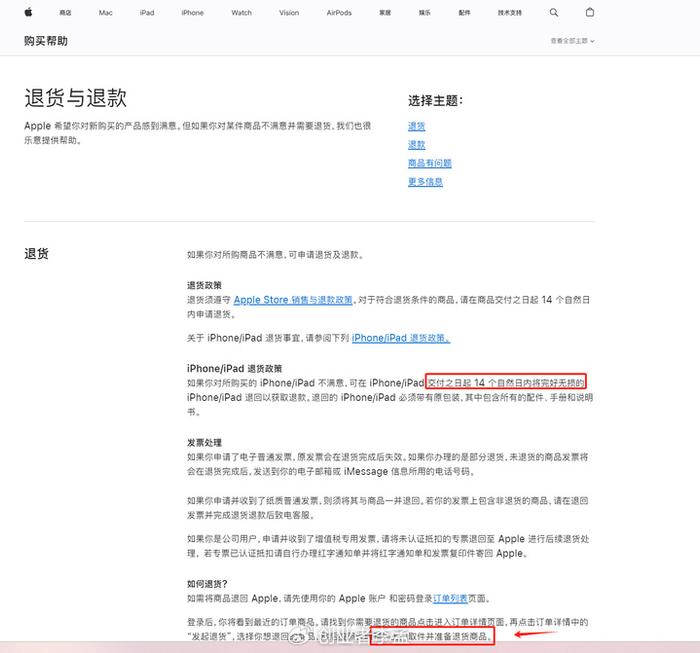
Task: Click the Apple logo in the navigation bar
Action: (29, 12)
